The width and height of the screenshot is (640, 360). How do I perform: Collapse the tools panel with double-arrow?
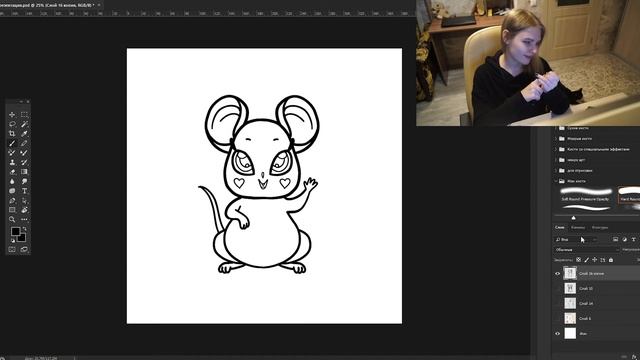[21, 102]
